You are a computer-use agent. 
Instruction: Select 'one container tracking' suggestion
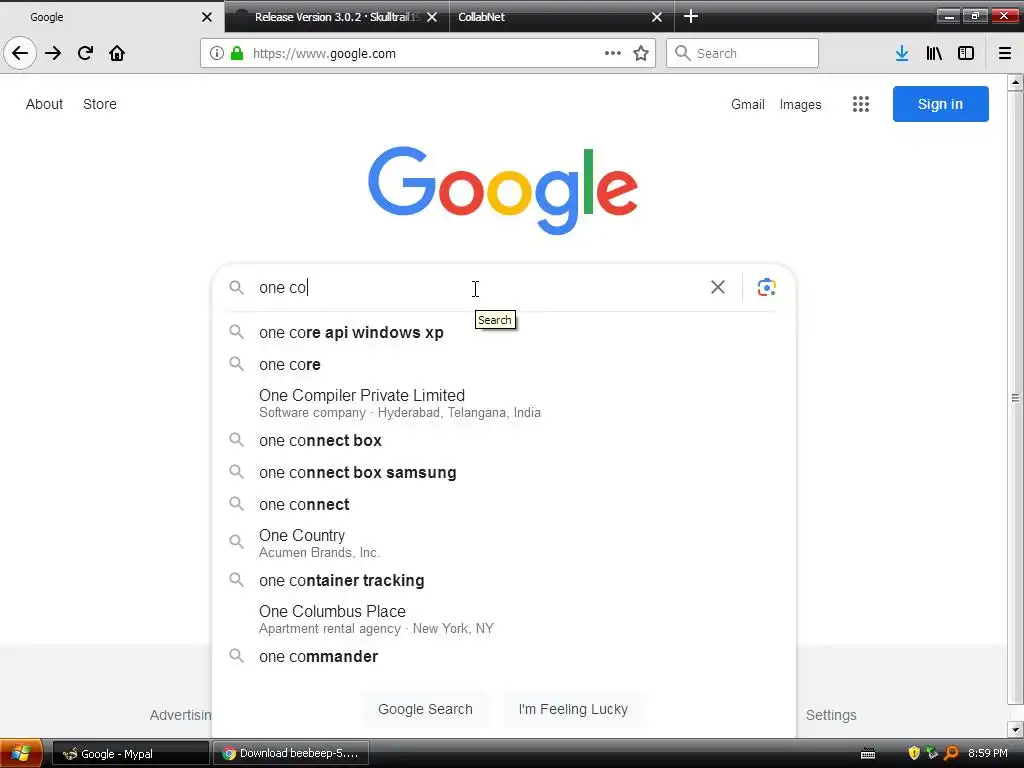click(x=504, y=581)
